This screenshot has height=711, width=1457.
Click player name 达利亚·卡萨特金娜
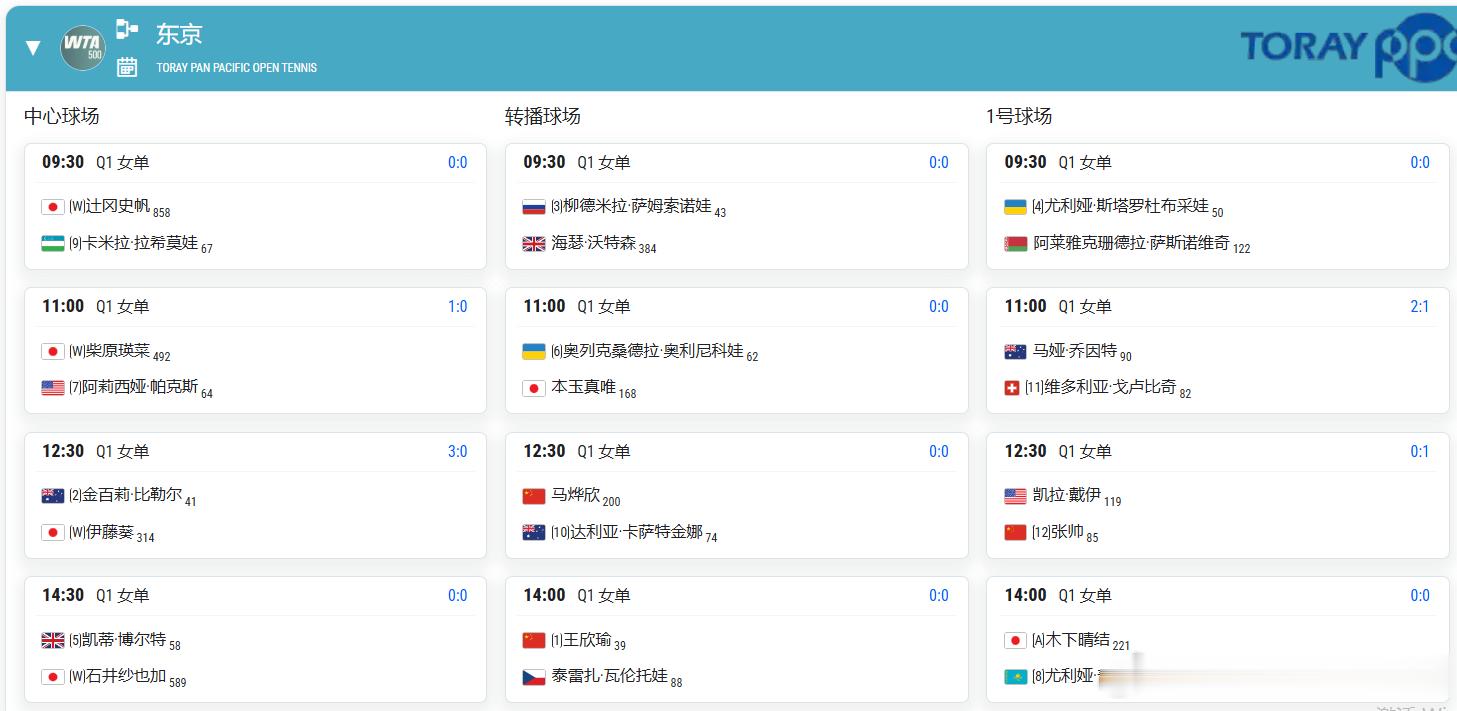coord(637,532)
